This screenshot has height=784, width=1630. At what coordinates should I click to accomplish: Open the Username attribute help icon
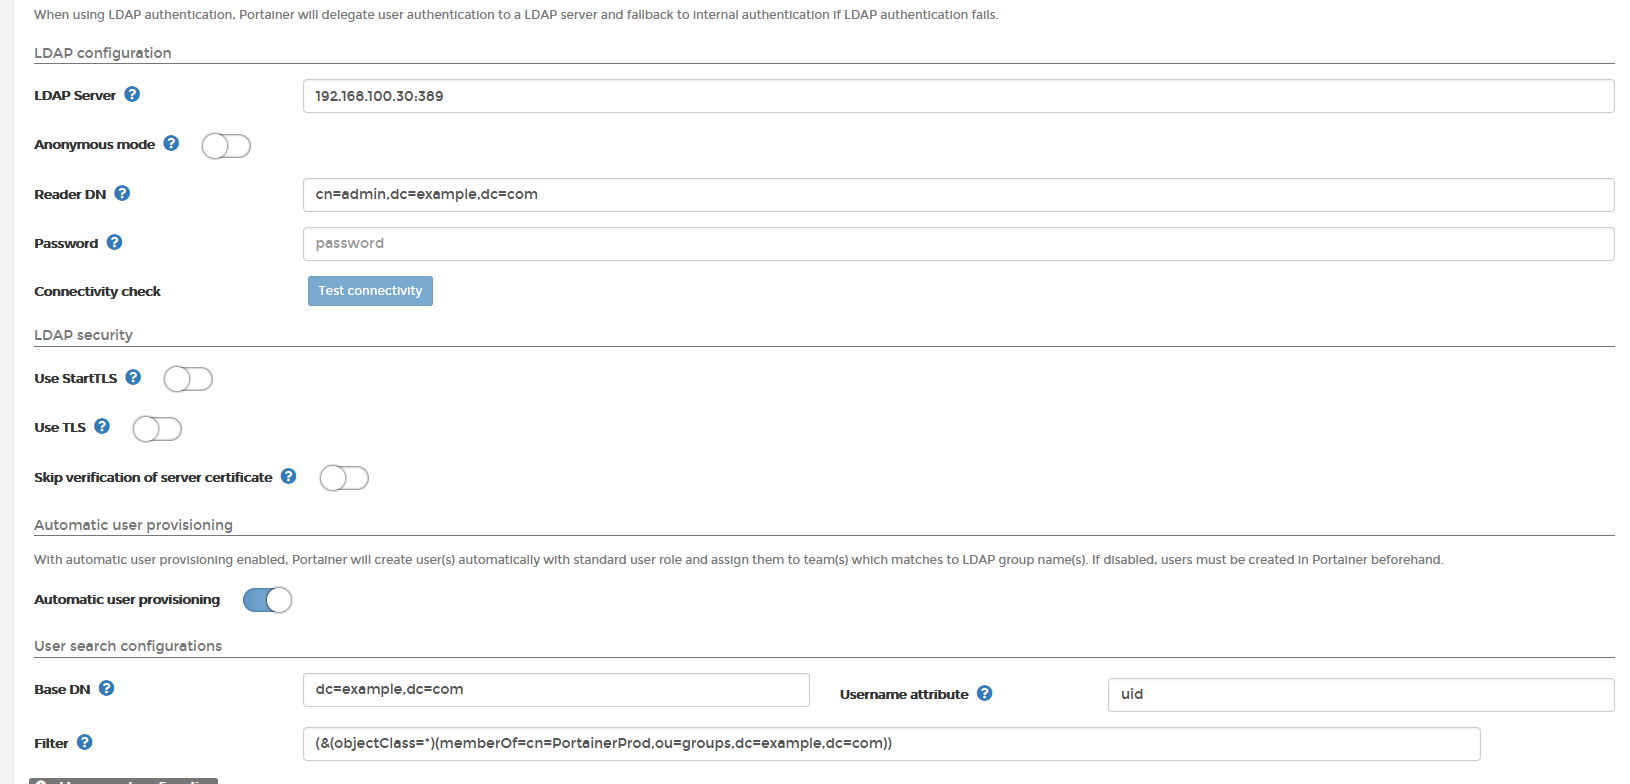985,693
